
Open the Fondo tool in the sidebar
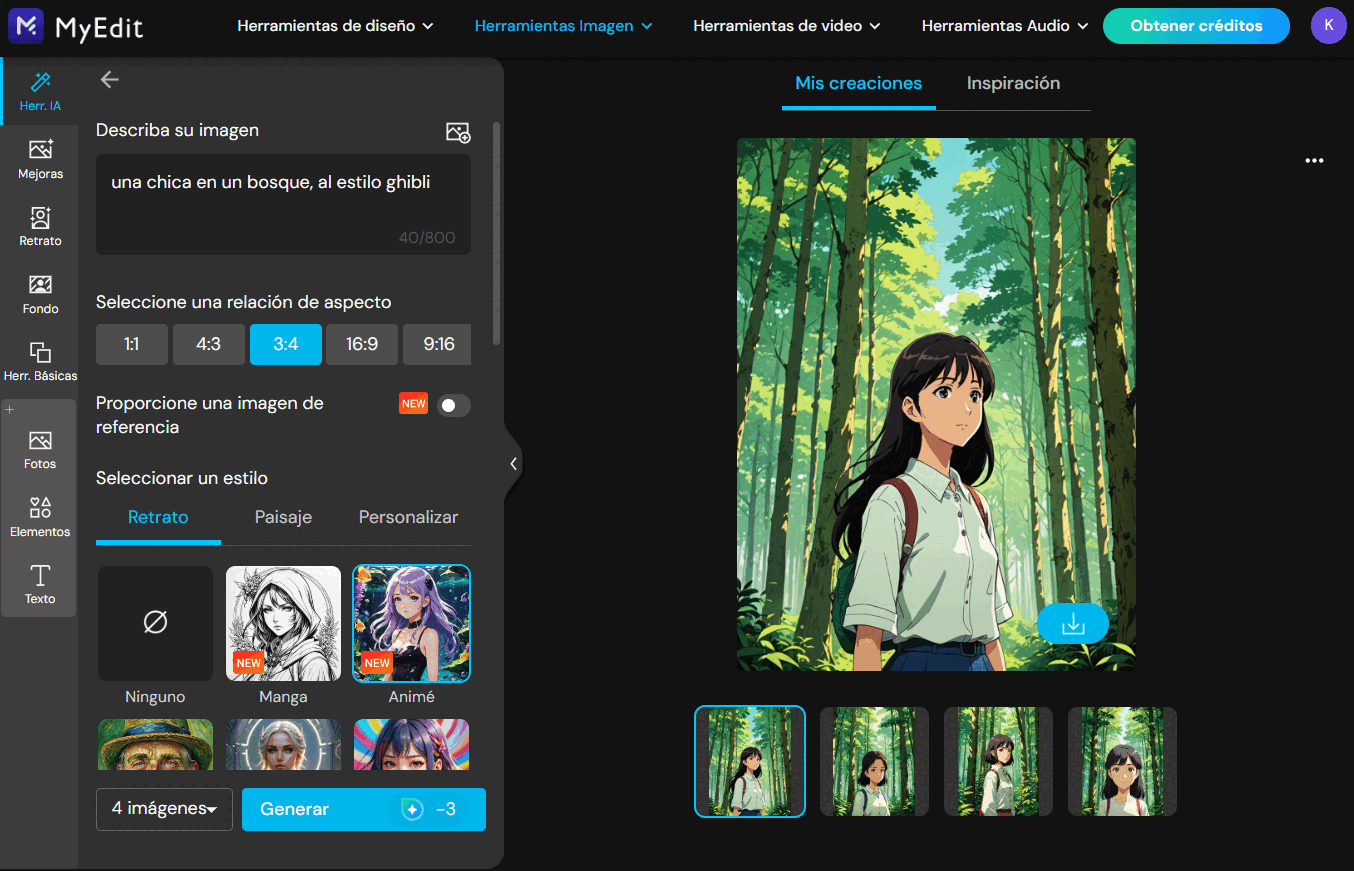40,293
